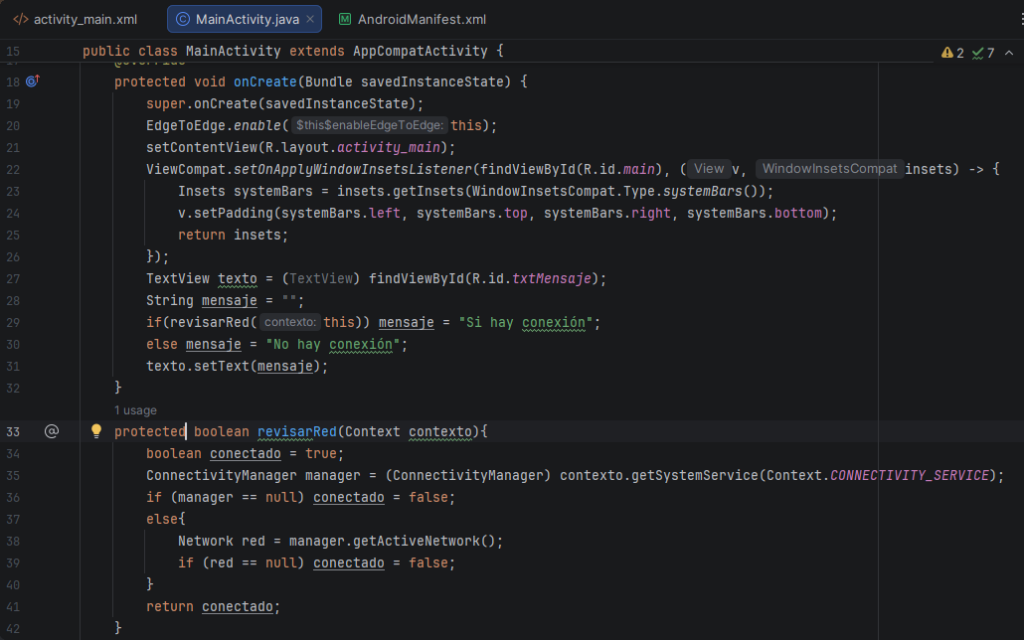Click the View type hint on line 22
Screen dimensions: 1024x640
(709, 168)
